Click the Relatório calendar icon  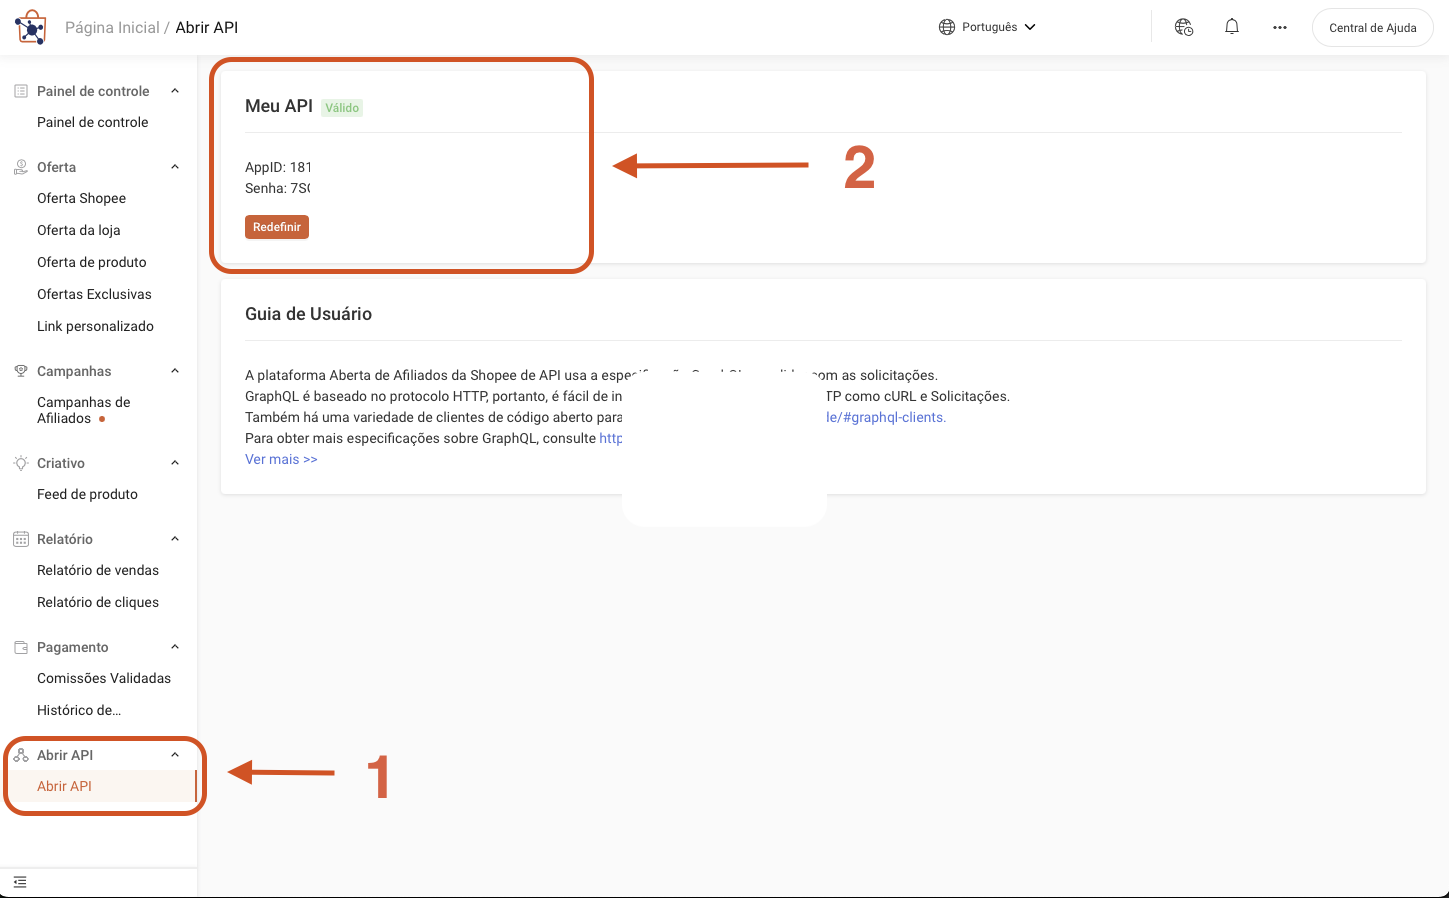(x=21, y=539)
